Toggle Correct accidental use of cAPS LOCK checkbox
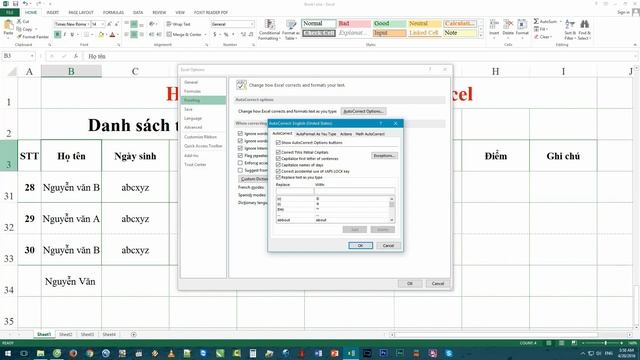640x360 pixels. pos(278,171)
